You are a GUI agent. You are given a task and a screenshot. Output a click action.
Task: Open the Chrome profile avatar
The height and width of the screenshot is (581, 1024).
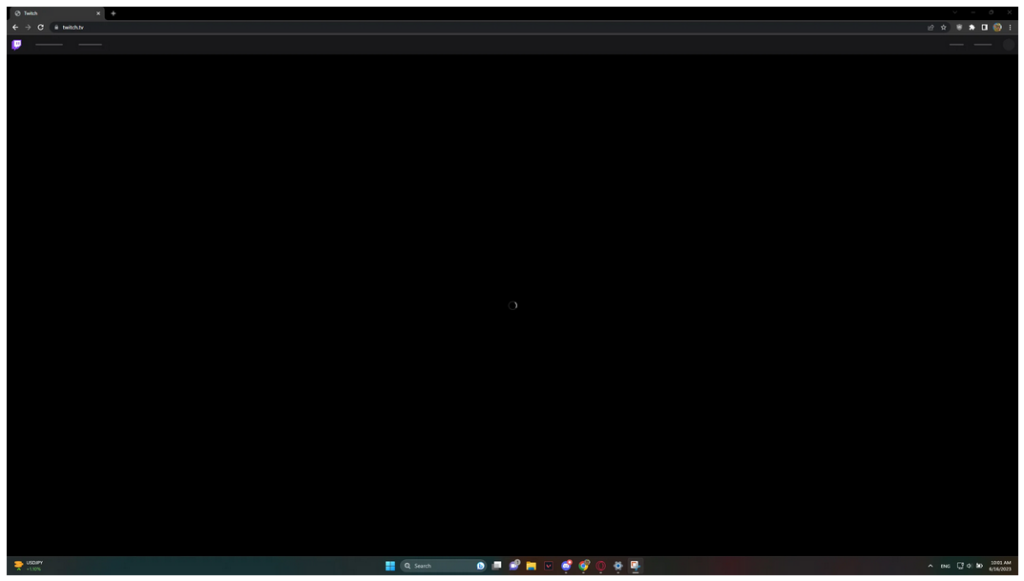[997, 27]
